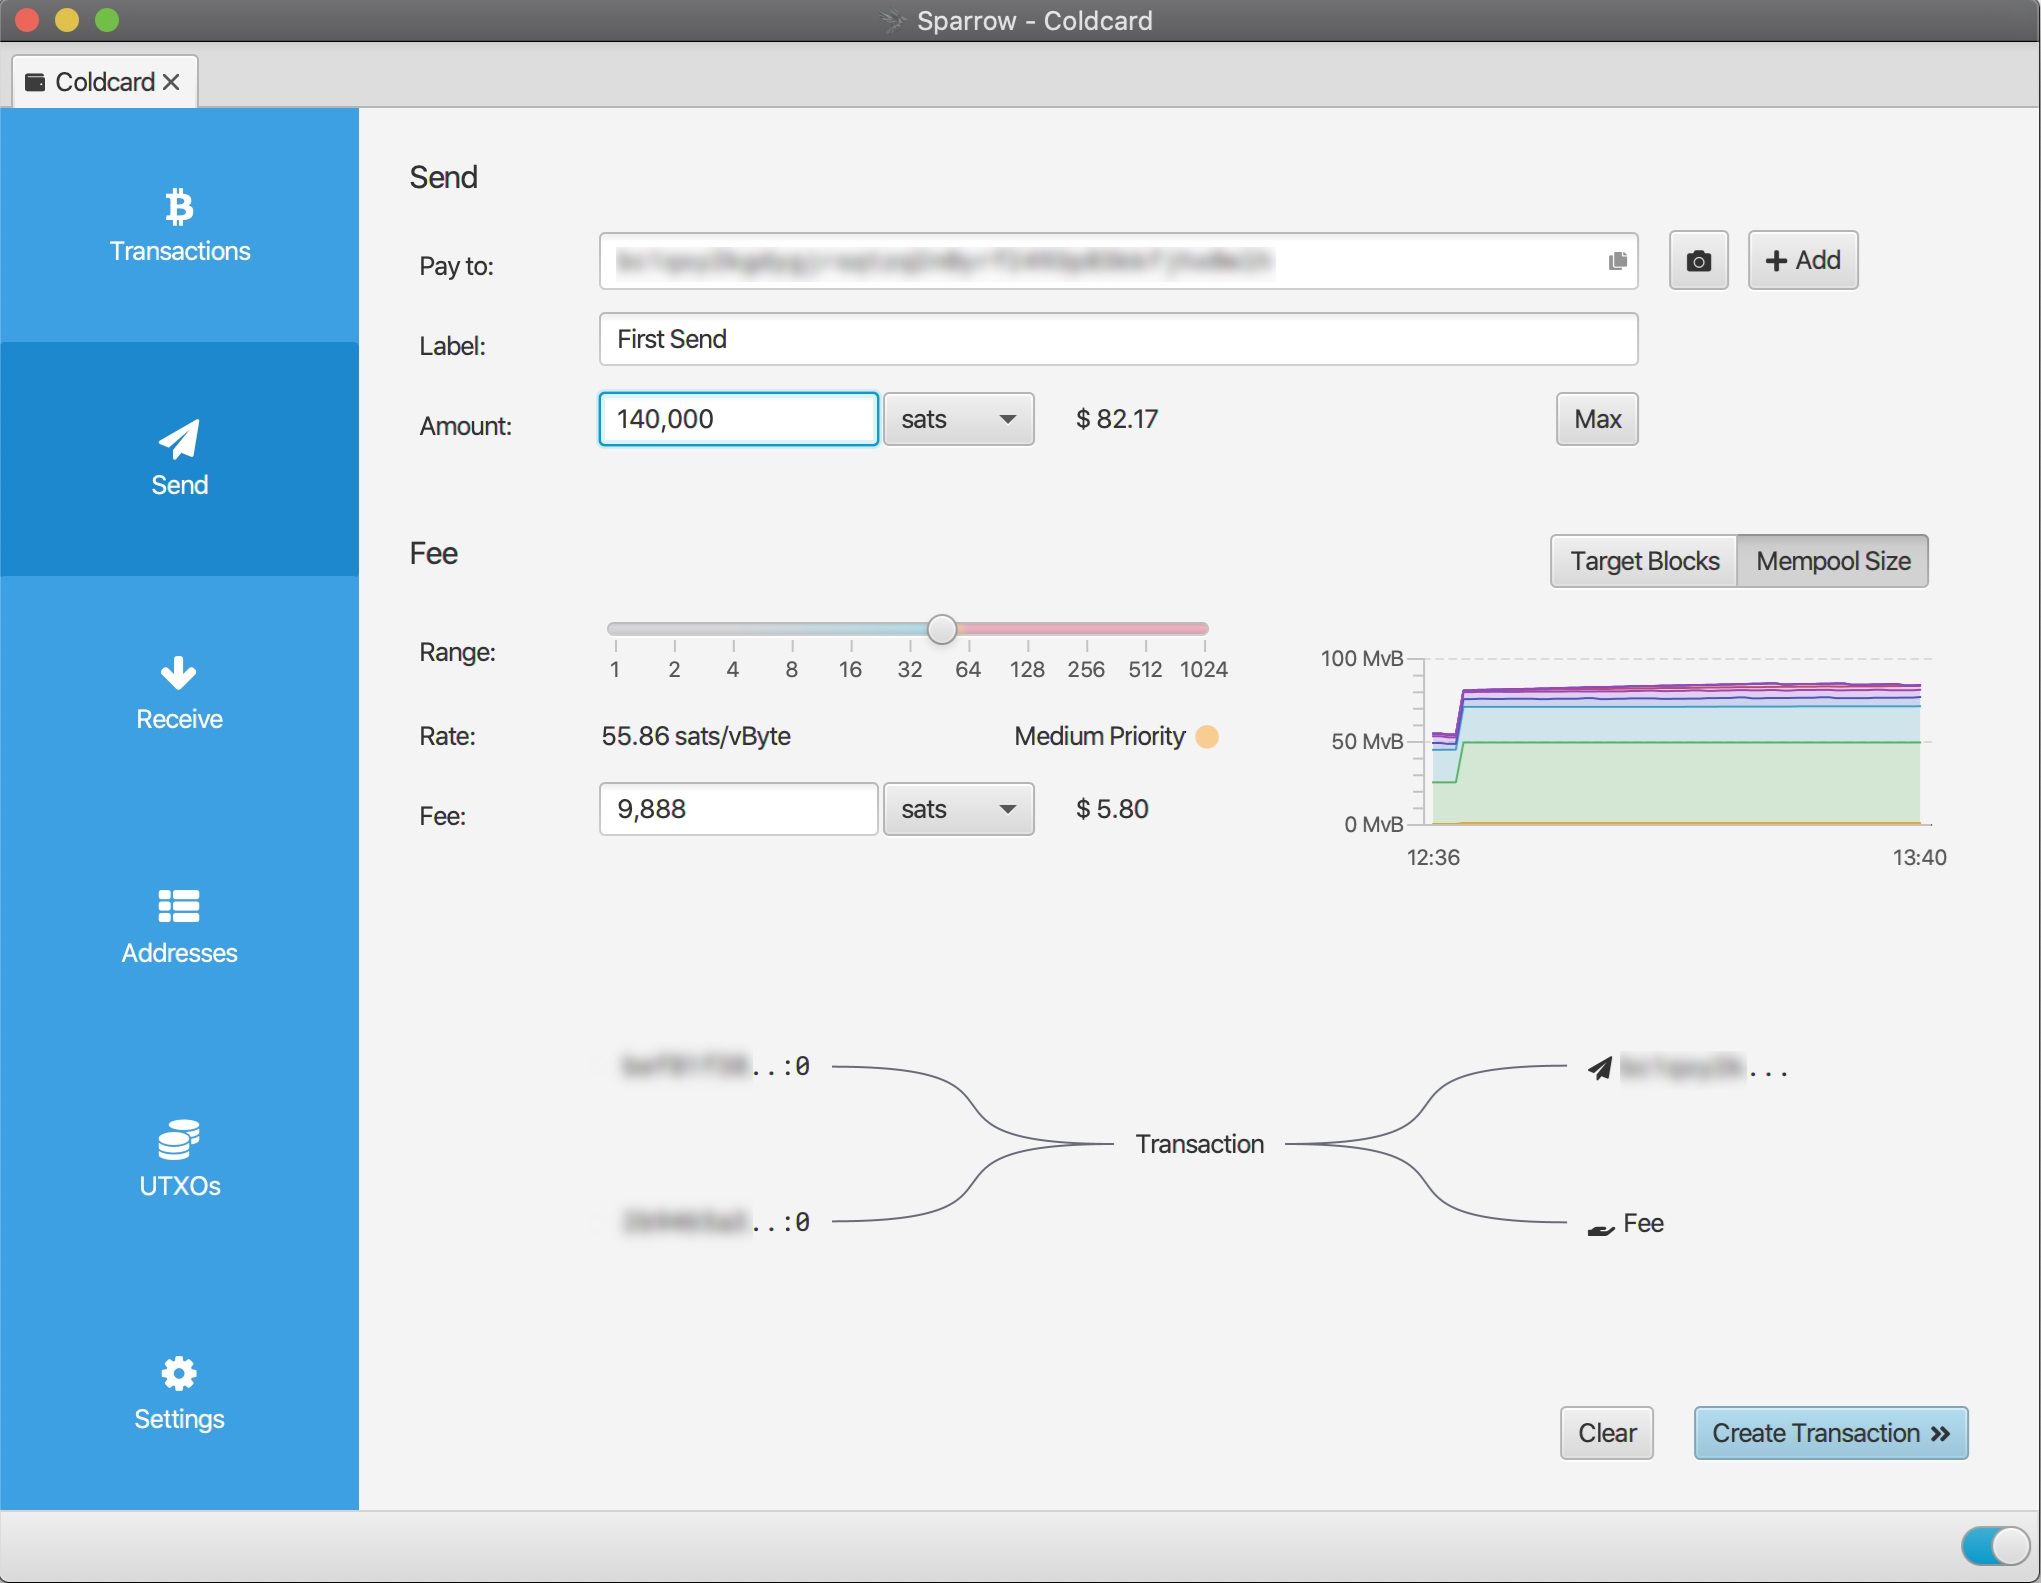
Task: Click the $ 82.17 fiat amount text
Action: tap(1116, 419)
